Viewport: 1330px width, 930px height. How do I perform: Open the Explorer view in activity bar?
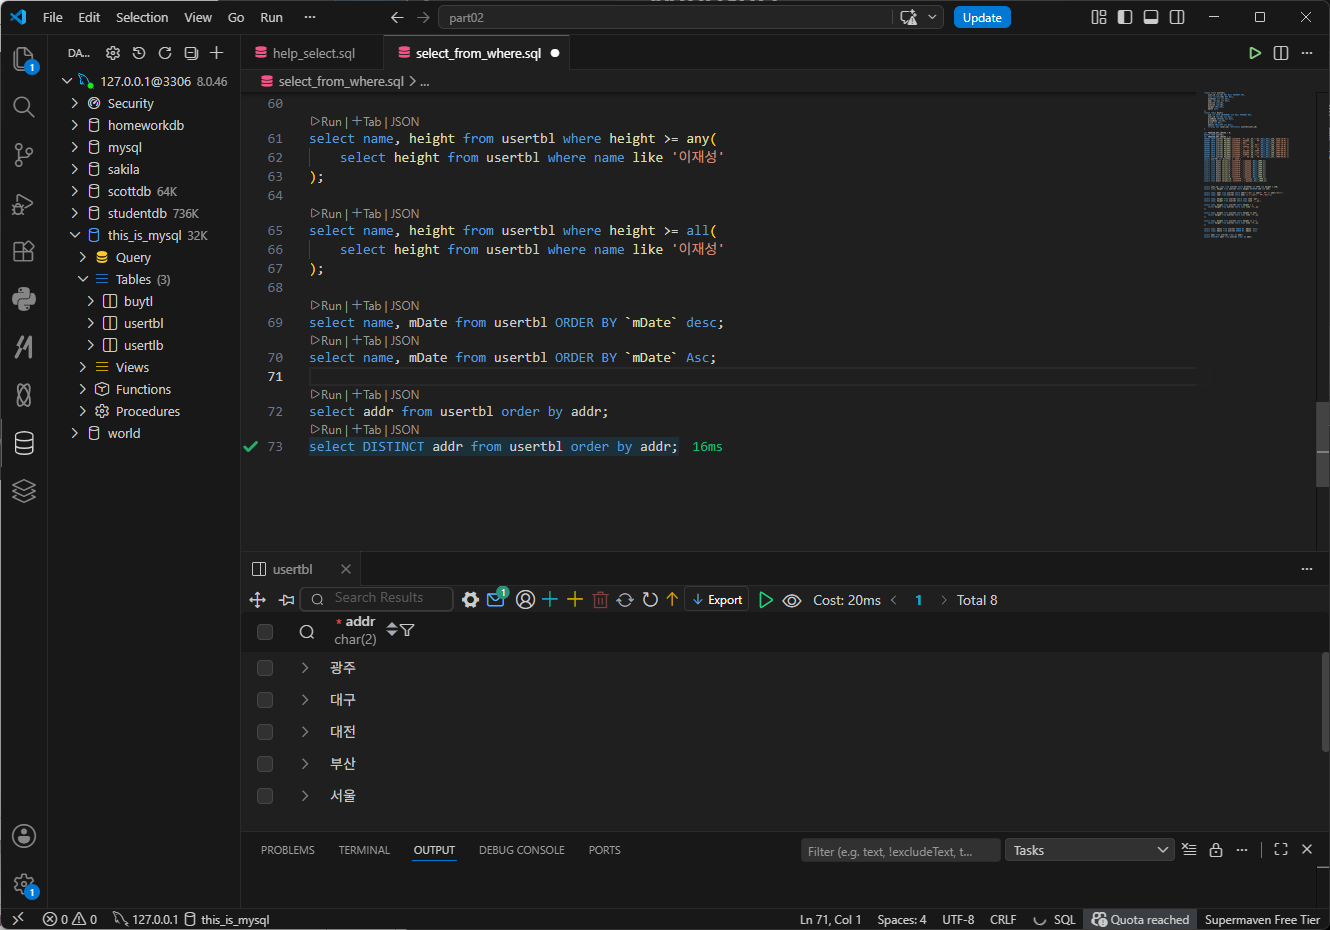coord(24,60)
